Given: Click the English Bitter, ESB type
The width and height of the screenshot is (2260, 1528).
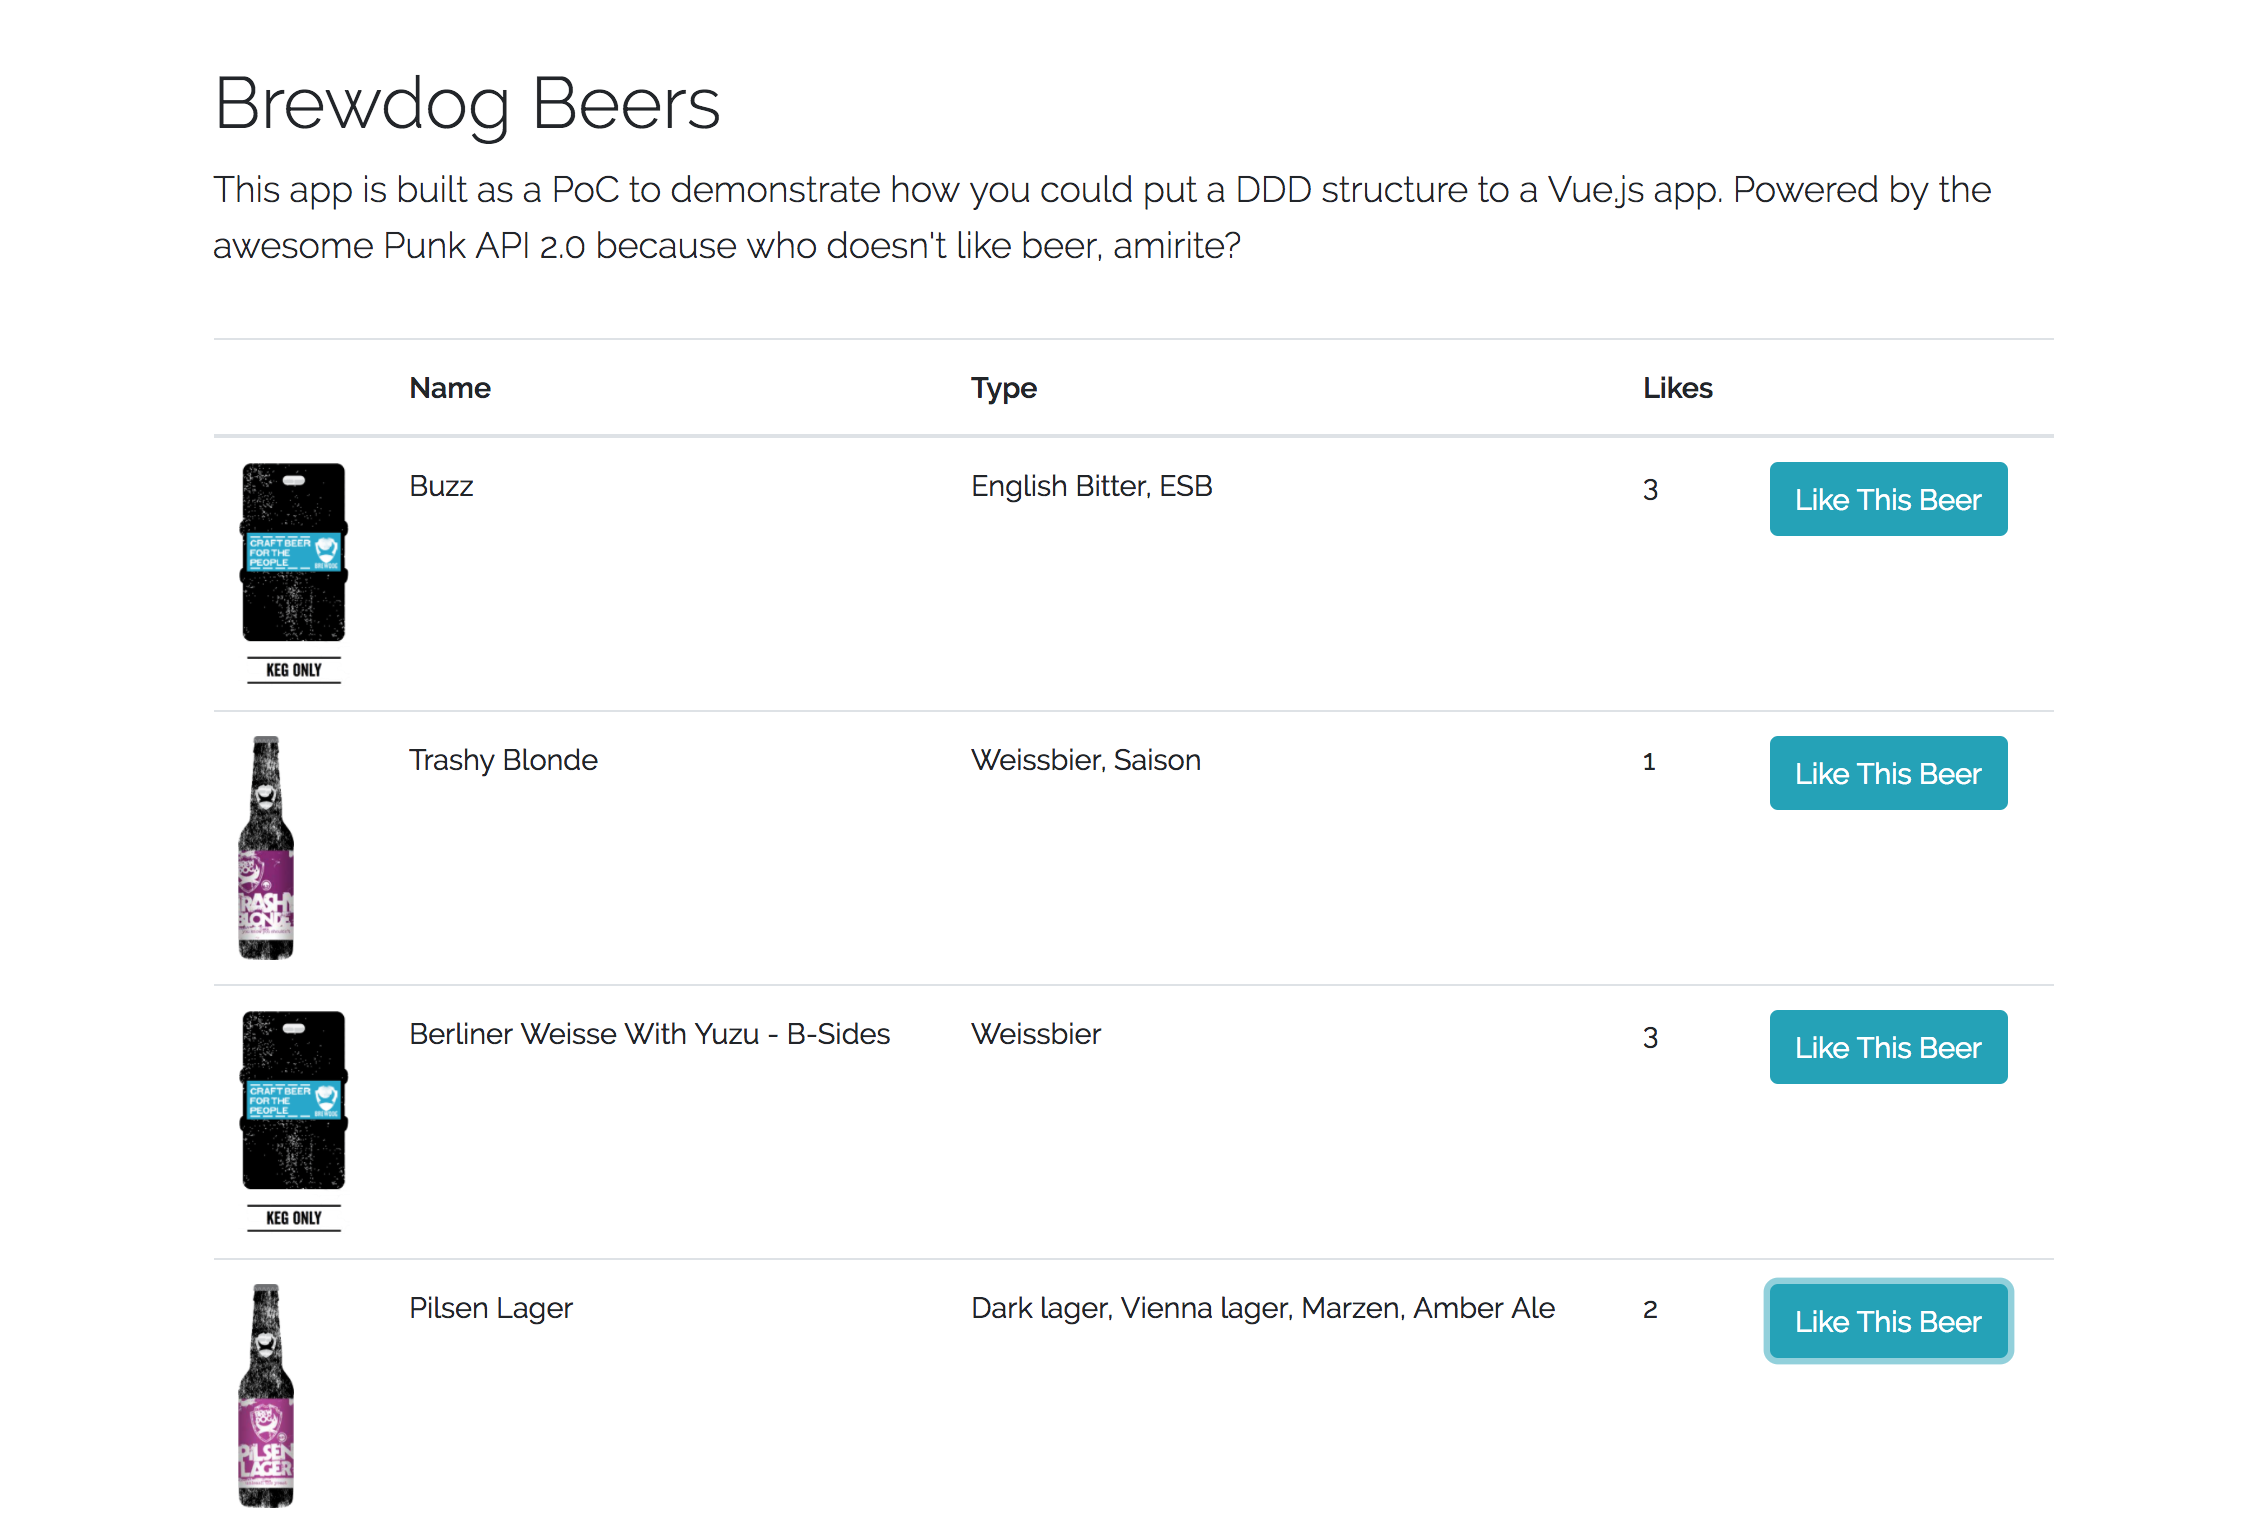Looking at the screenshot, I should [x=1091, y=486].
